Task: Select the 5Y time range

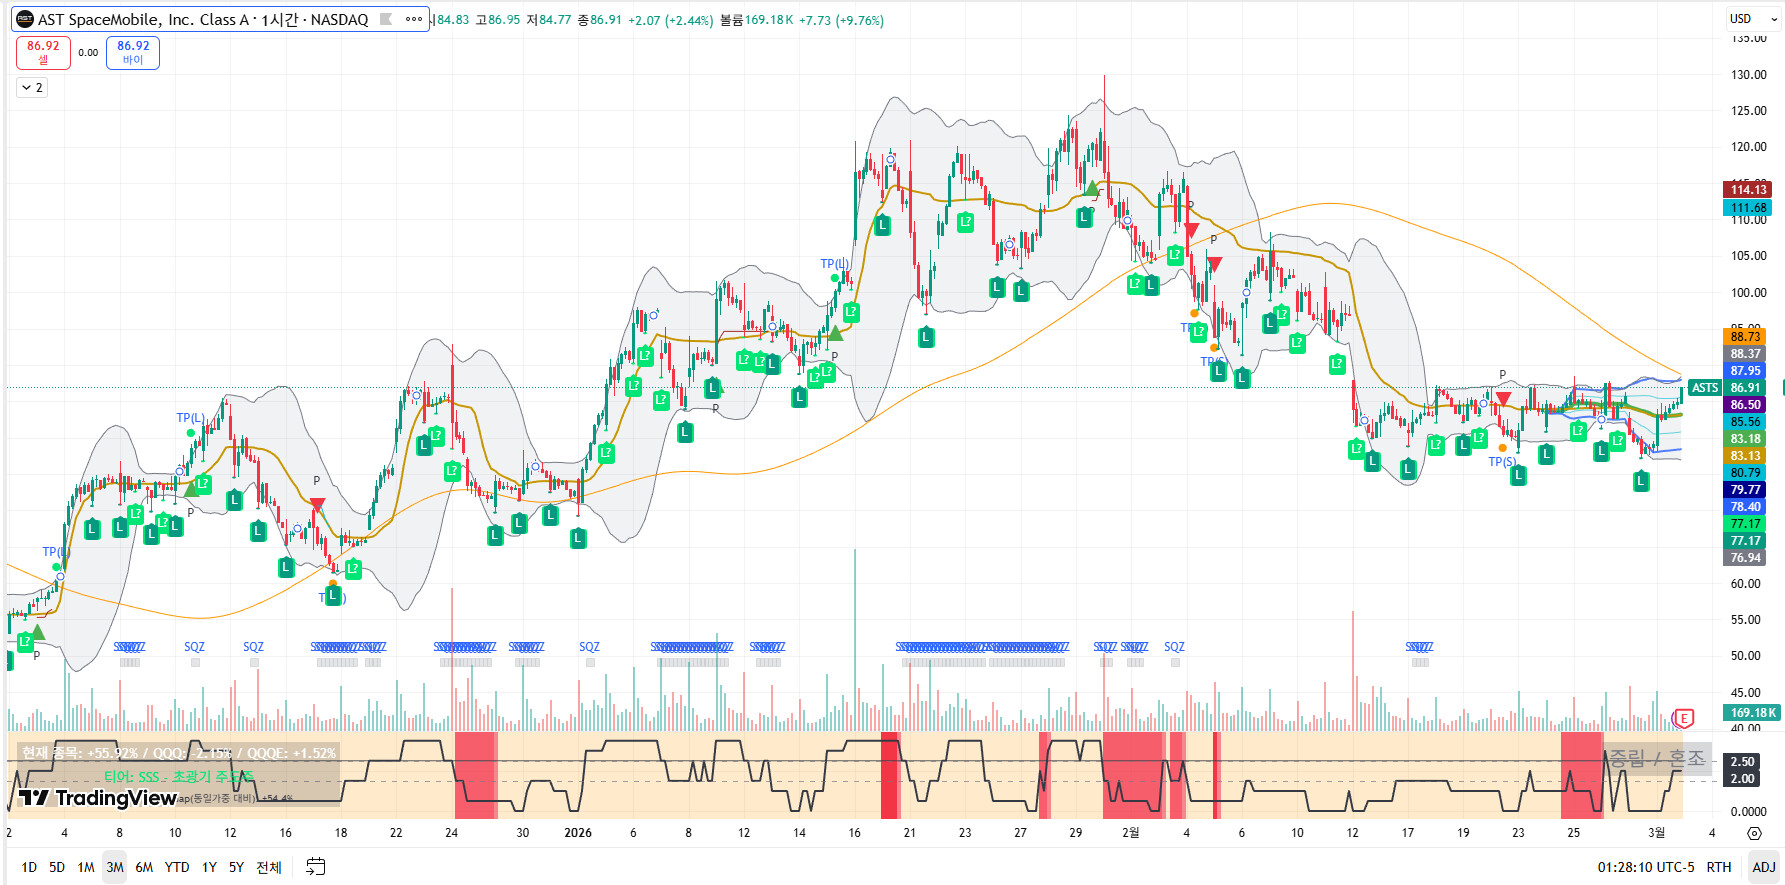Action: (236, 867)
